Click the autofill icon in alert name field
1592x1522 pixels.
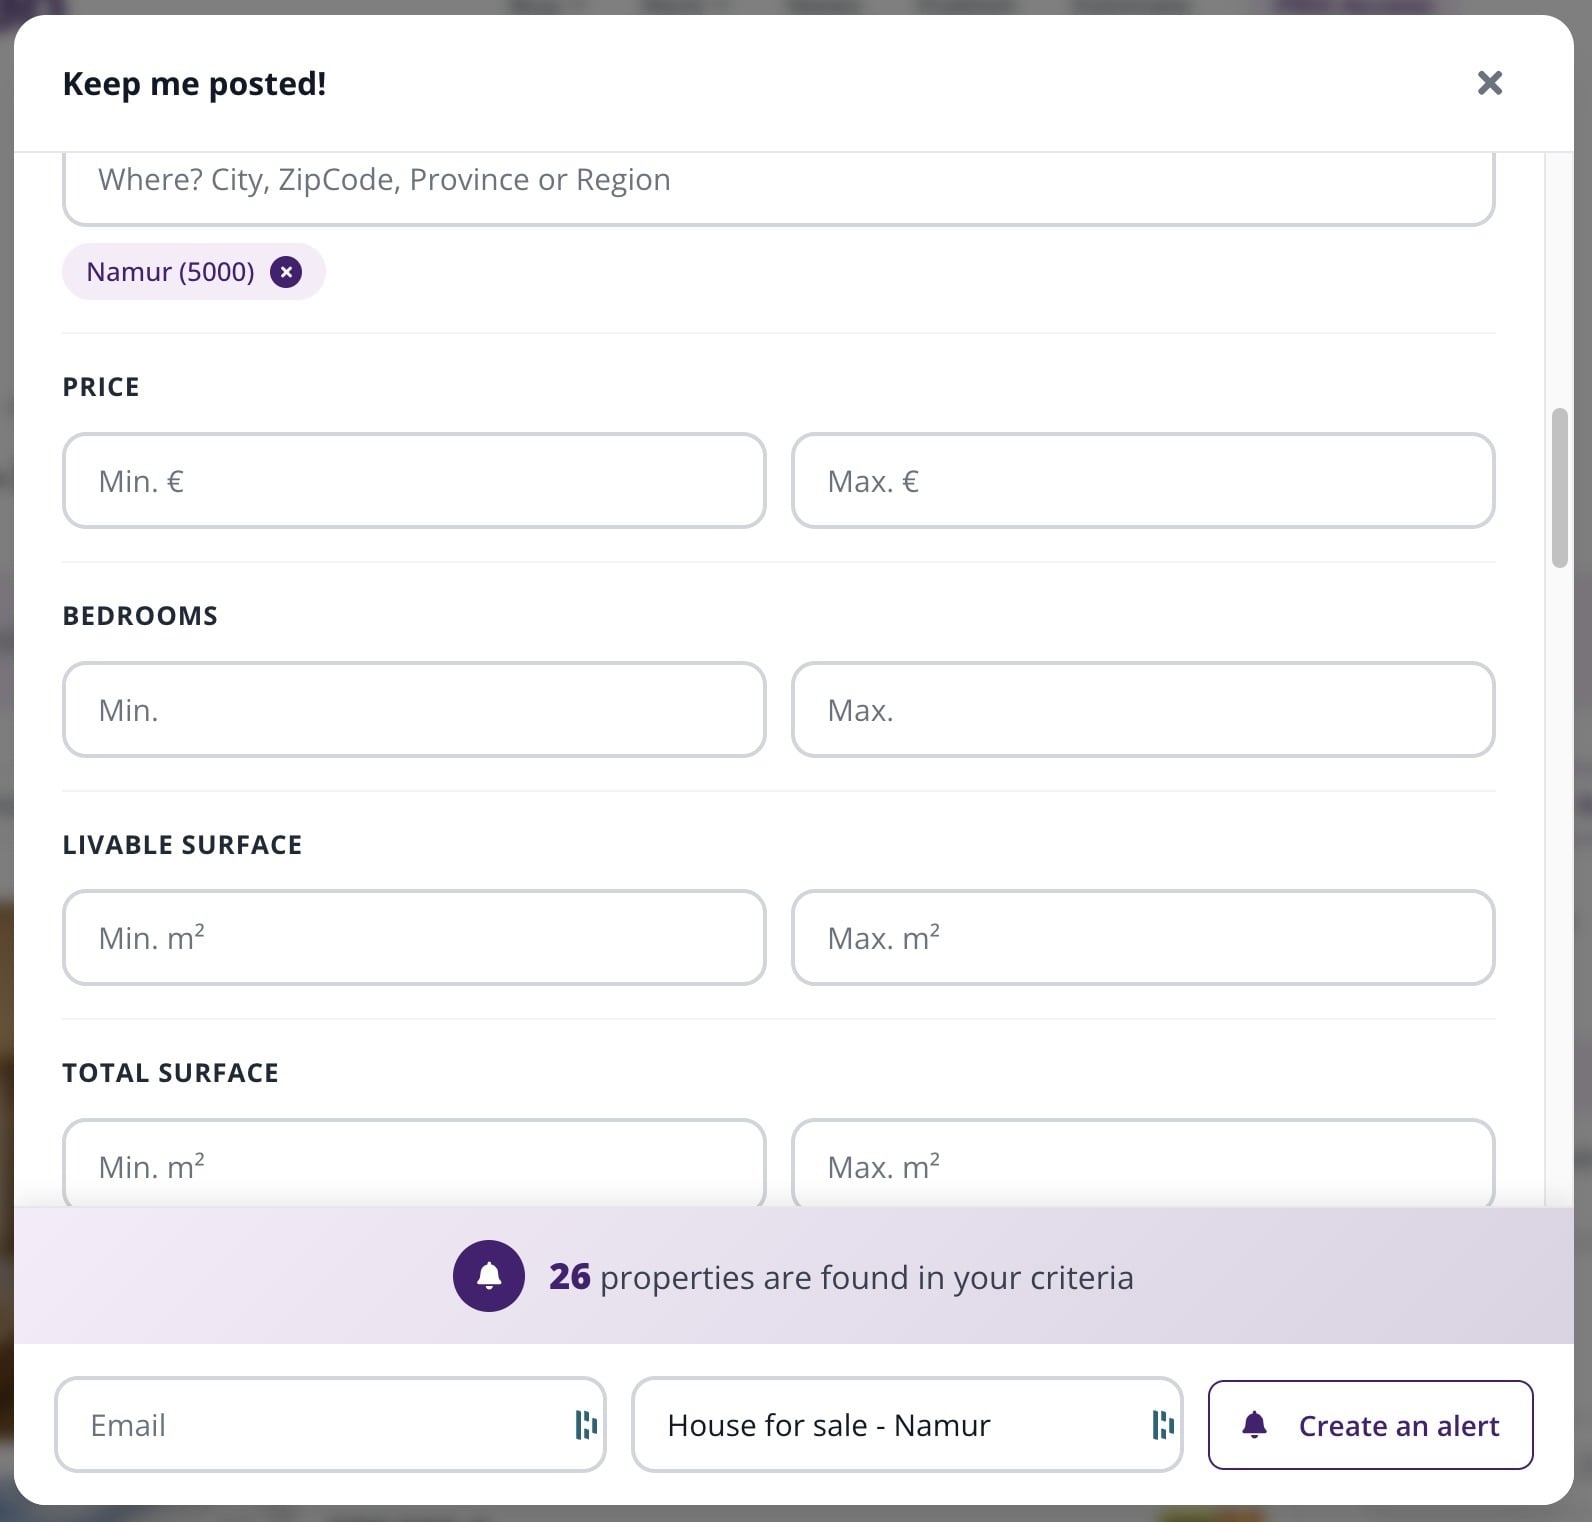(x=1163, y=1425)
